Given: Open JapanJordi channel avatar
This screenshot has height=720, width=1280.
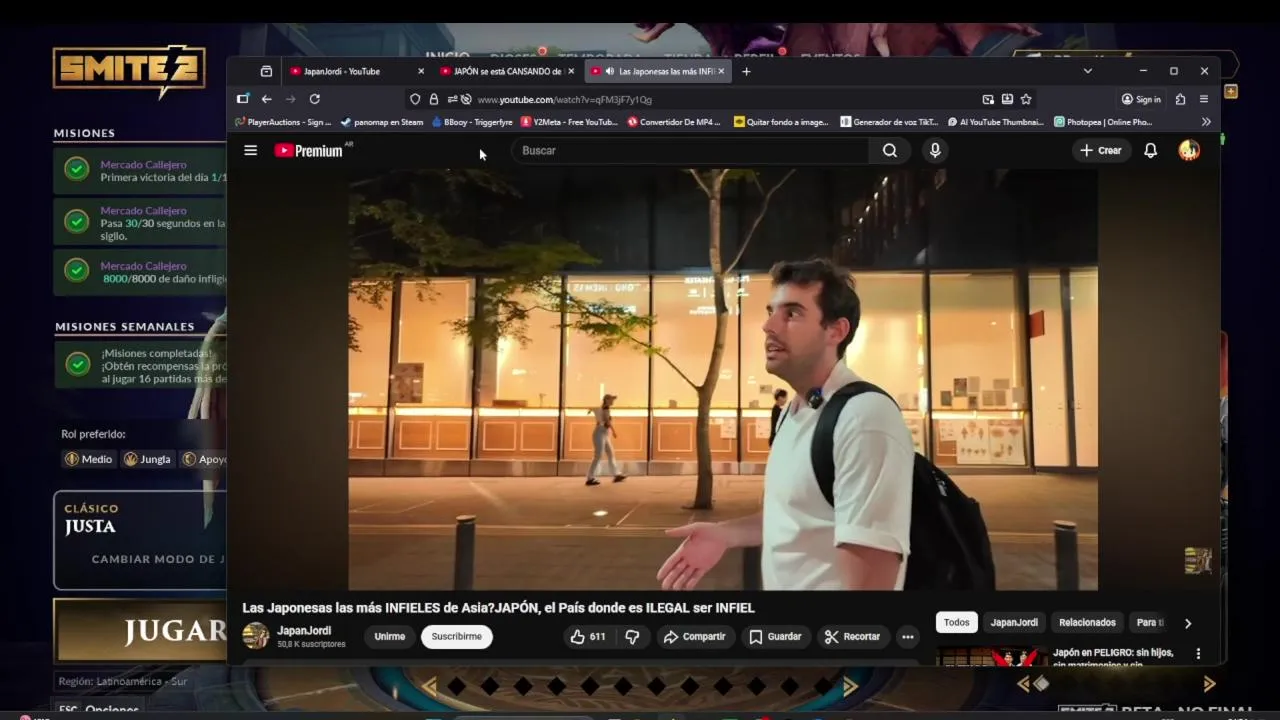Looking at the screenshot, I should pyautogui.click(x=256, y=635).
